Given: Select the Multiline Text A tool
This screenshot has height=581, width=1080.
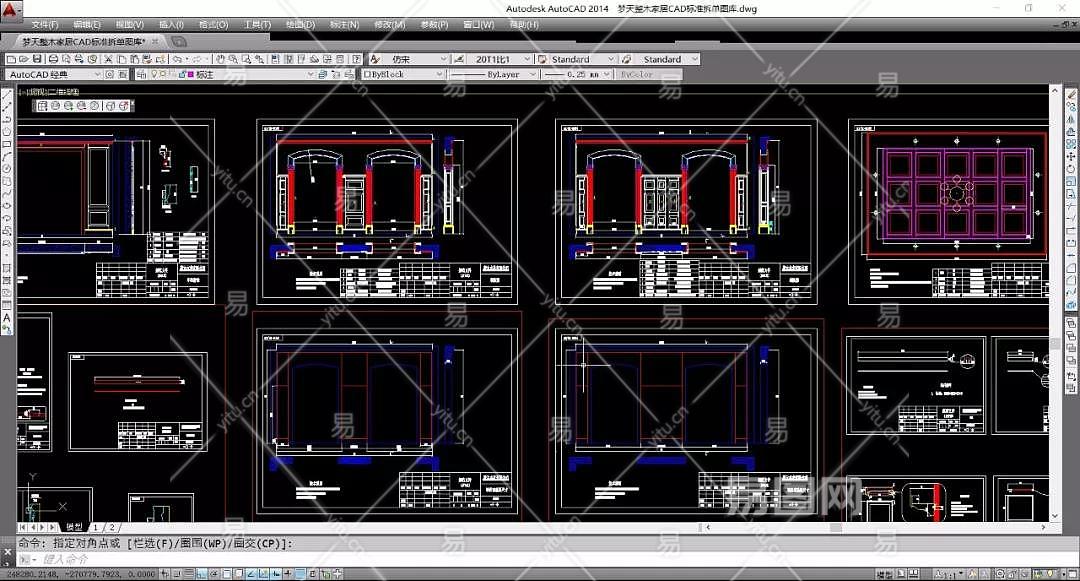Looking at the screenshot, I should (x=7, y=317).
